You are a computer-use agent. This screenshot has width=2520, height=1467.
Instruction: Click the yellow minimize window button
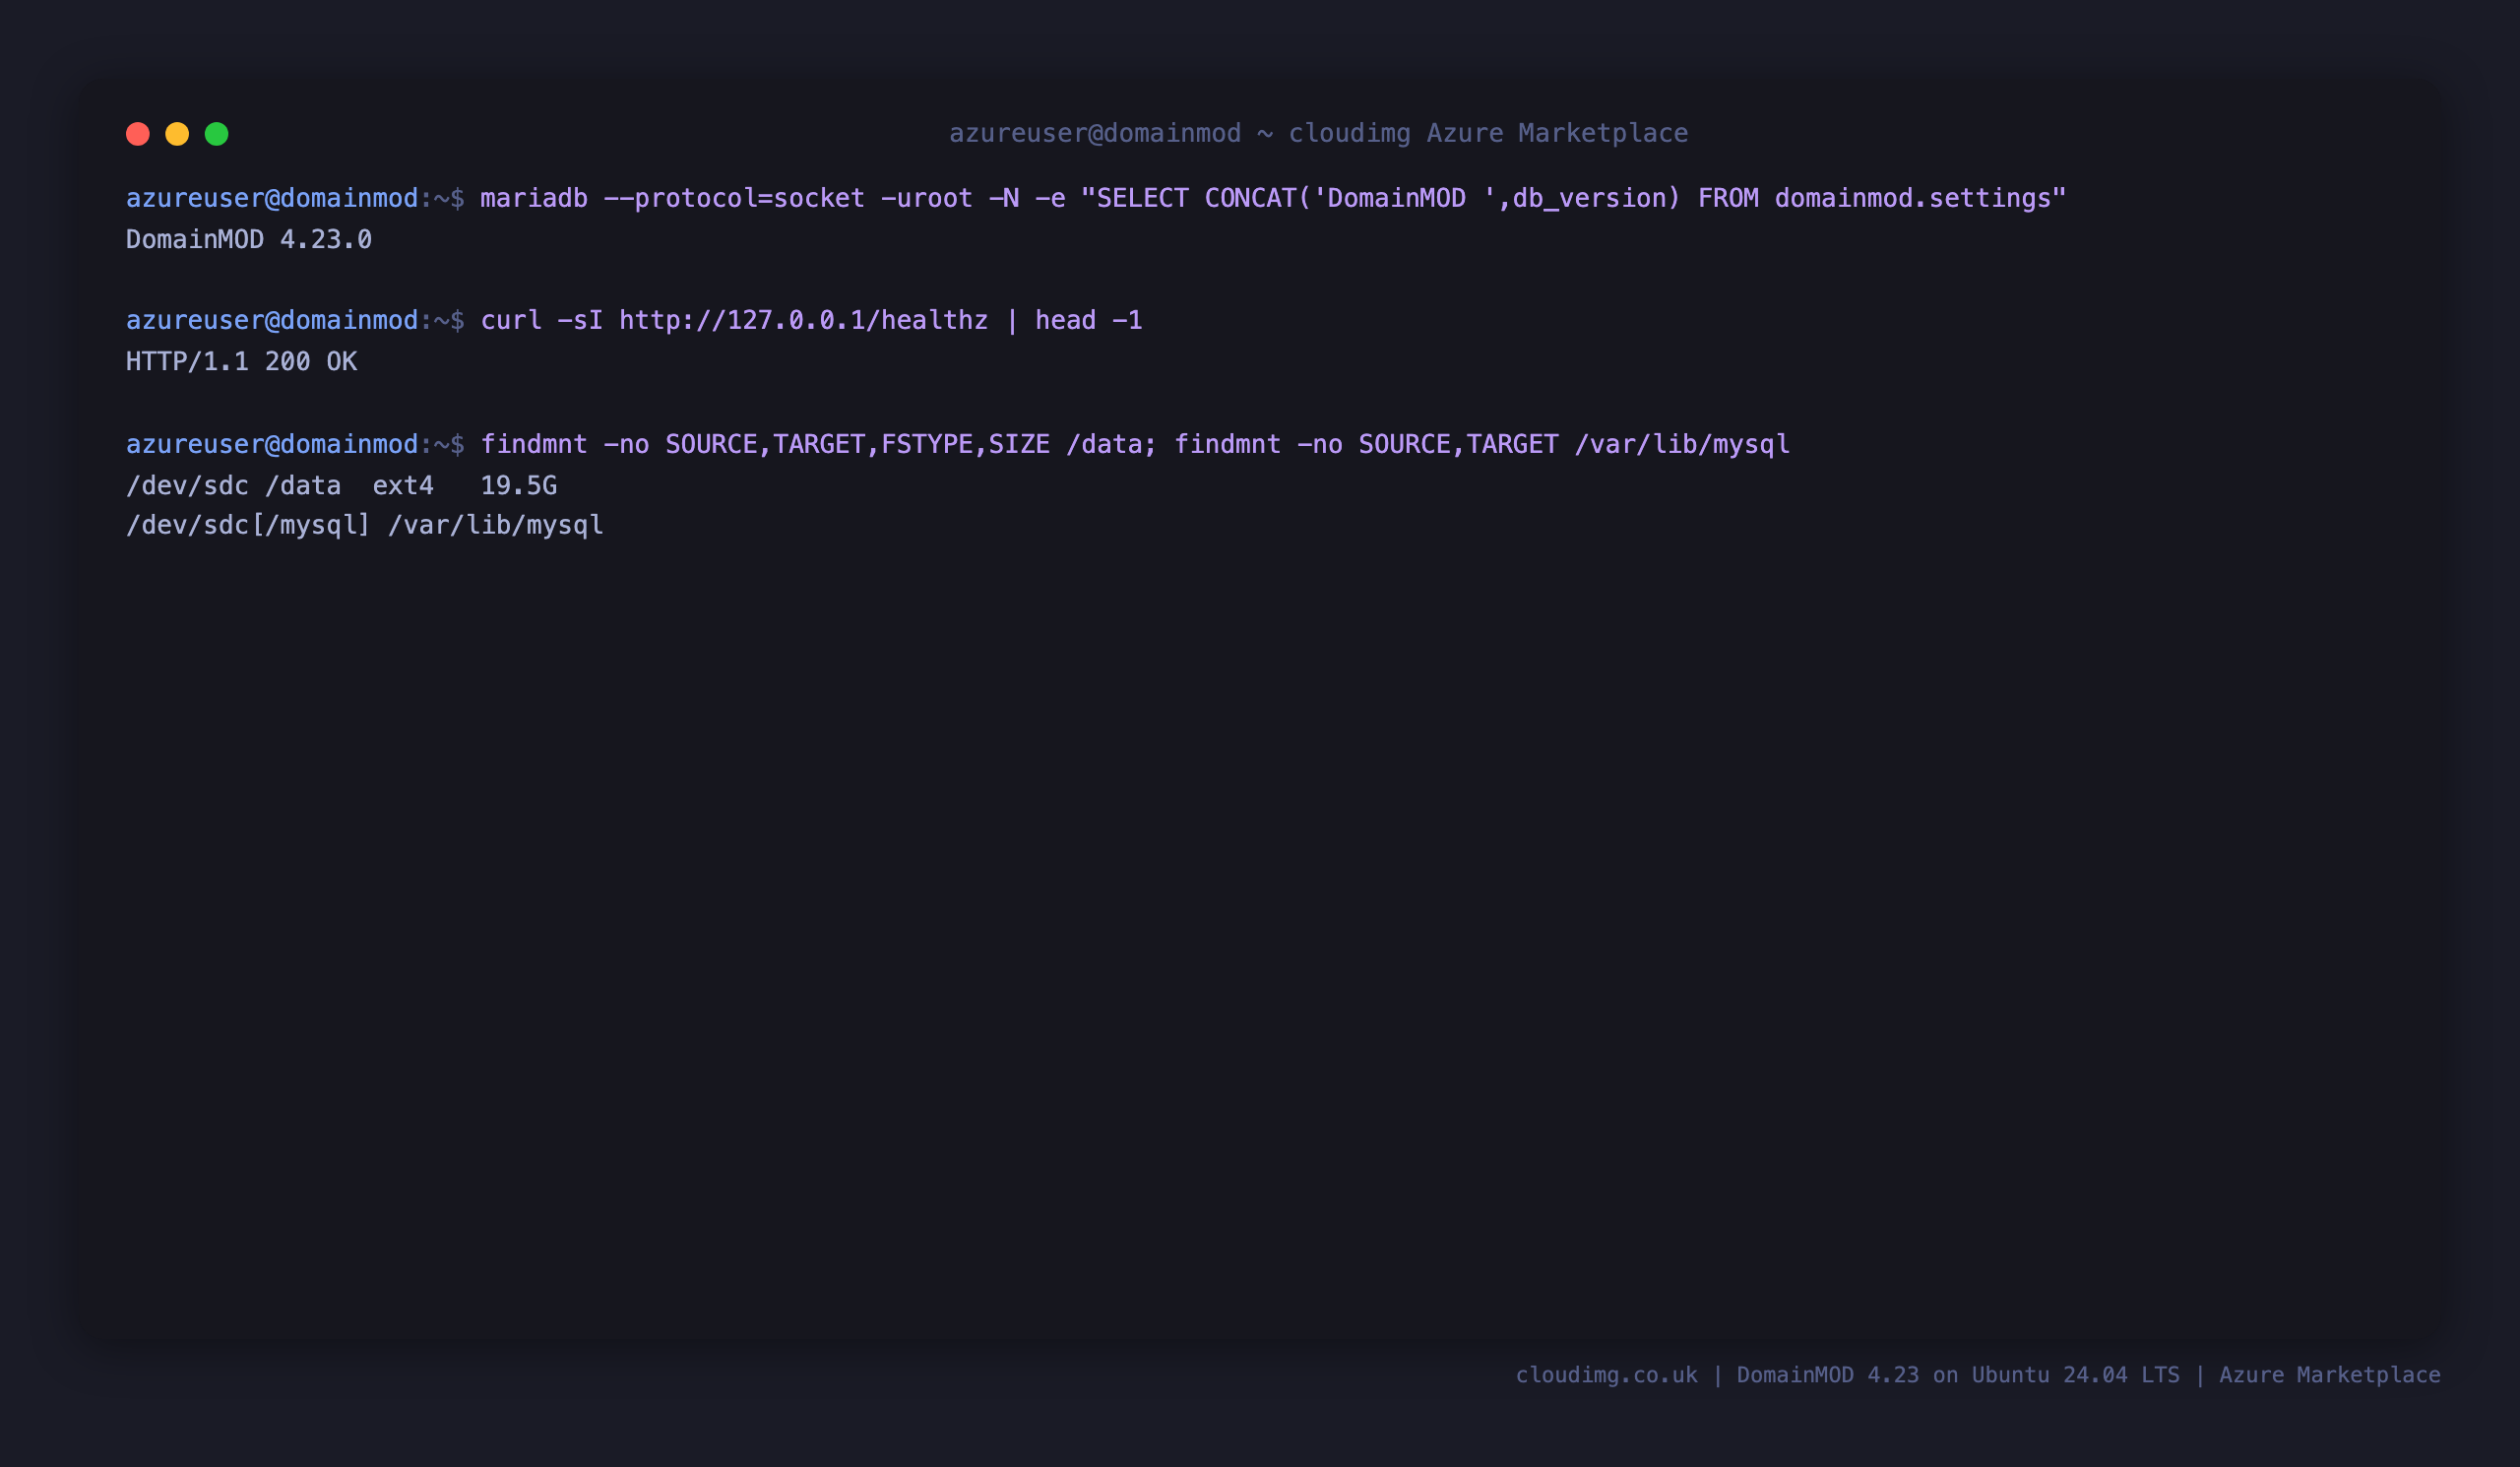177,134
